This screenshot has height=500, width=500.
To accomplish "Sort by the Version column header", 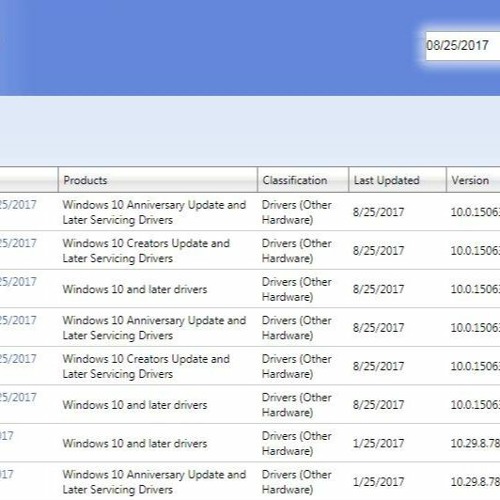I will coord(473,180).
